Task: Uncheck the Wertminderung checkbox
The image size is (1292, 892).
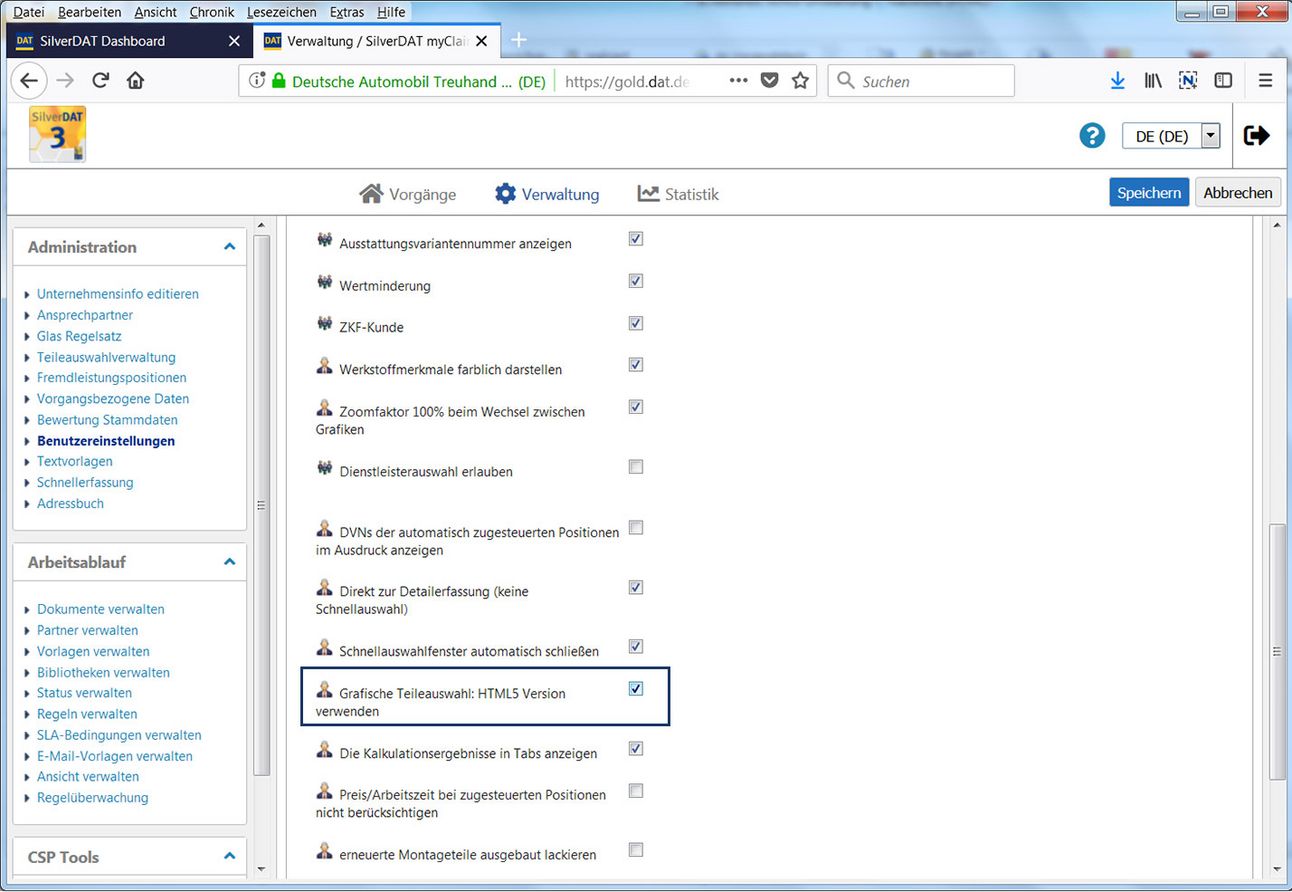Action: point(635,281)
